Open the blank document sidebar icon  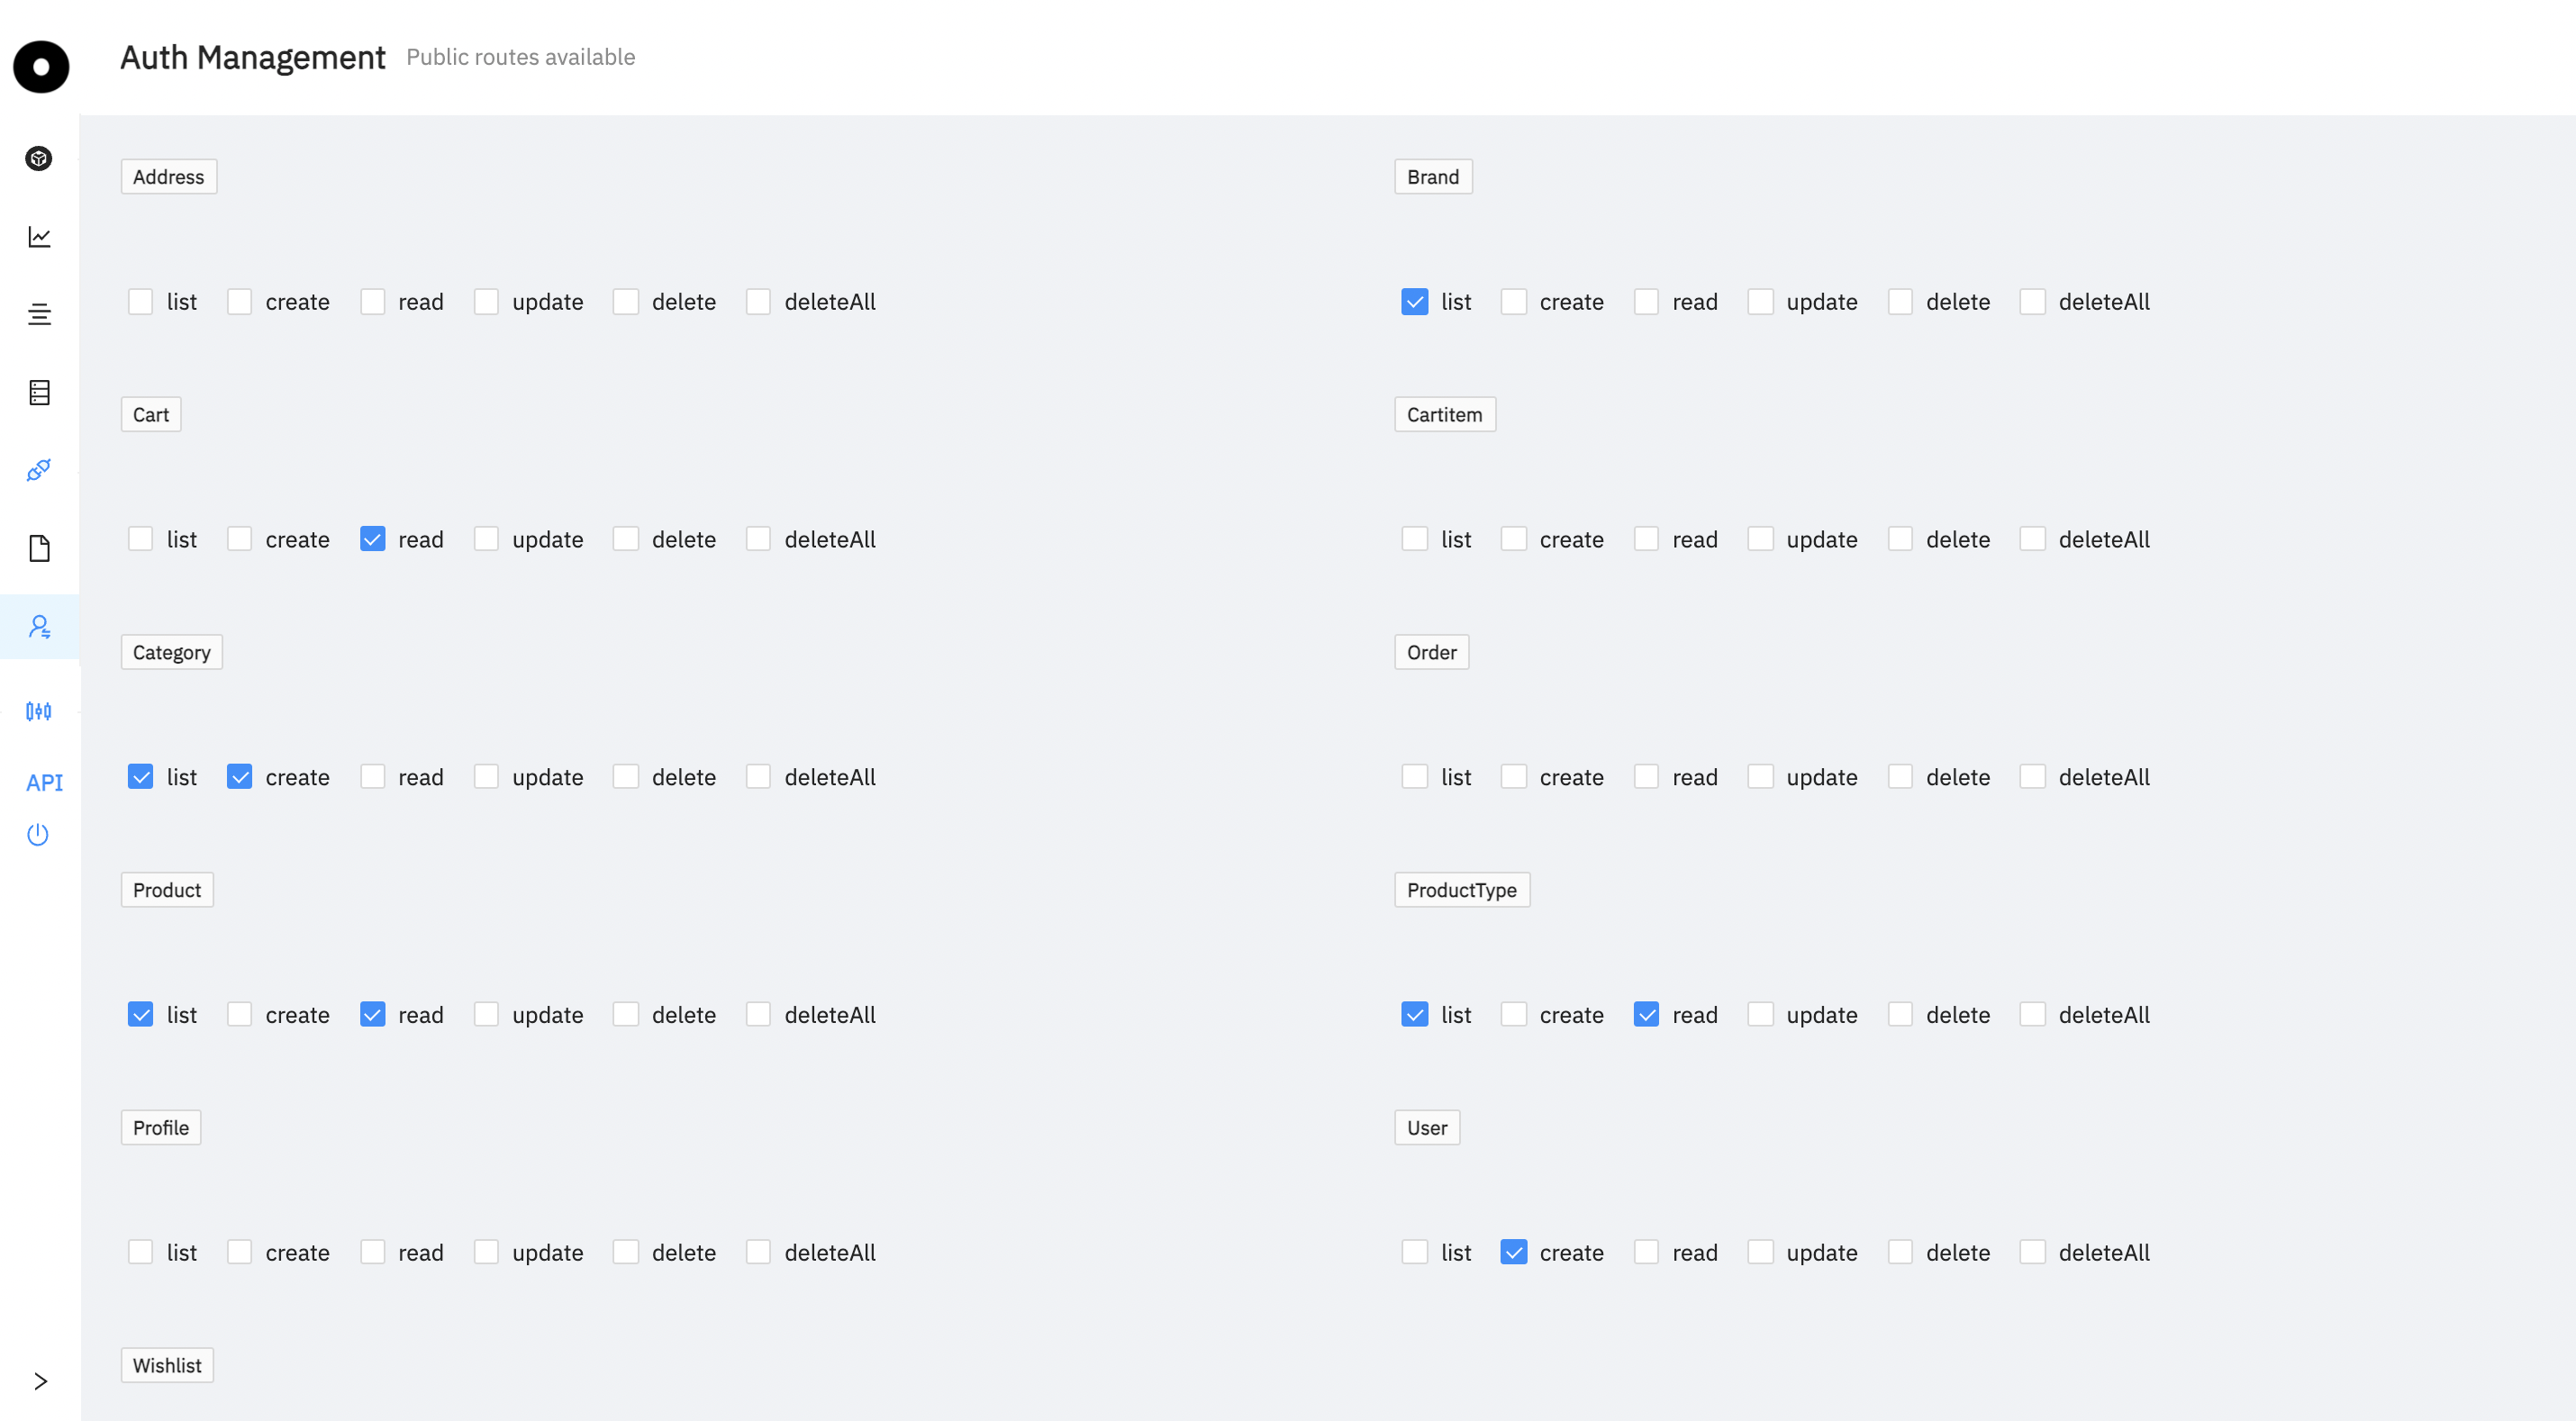(39, 548)
